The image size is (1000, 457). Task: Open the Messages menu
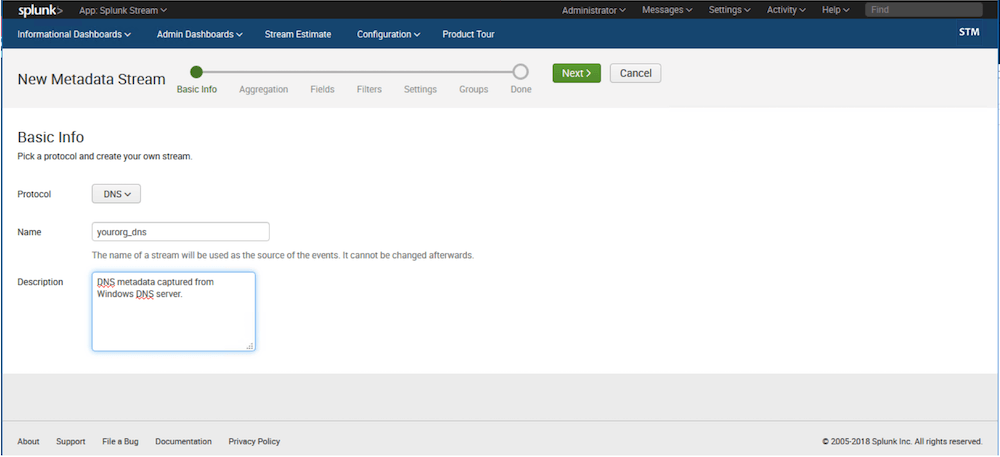click(667, 10)
